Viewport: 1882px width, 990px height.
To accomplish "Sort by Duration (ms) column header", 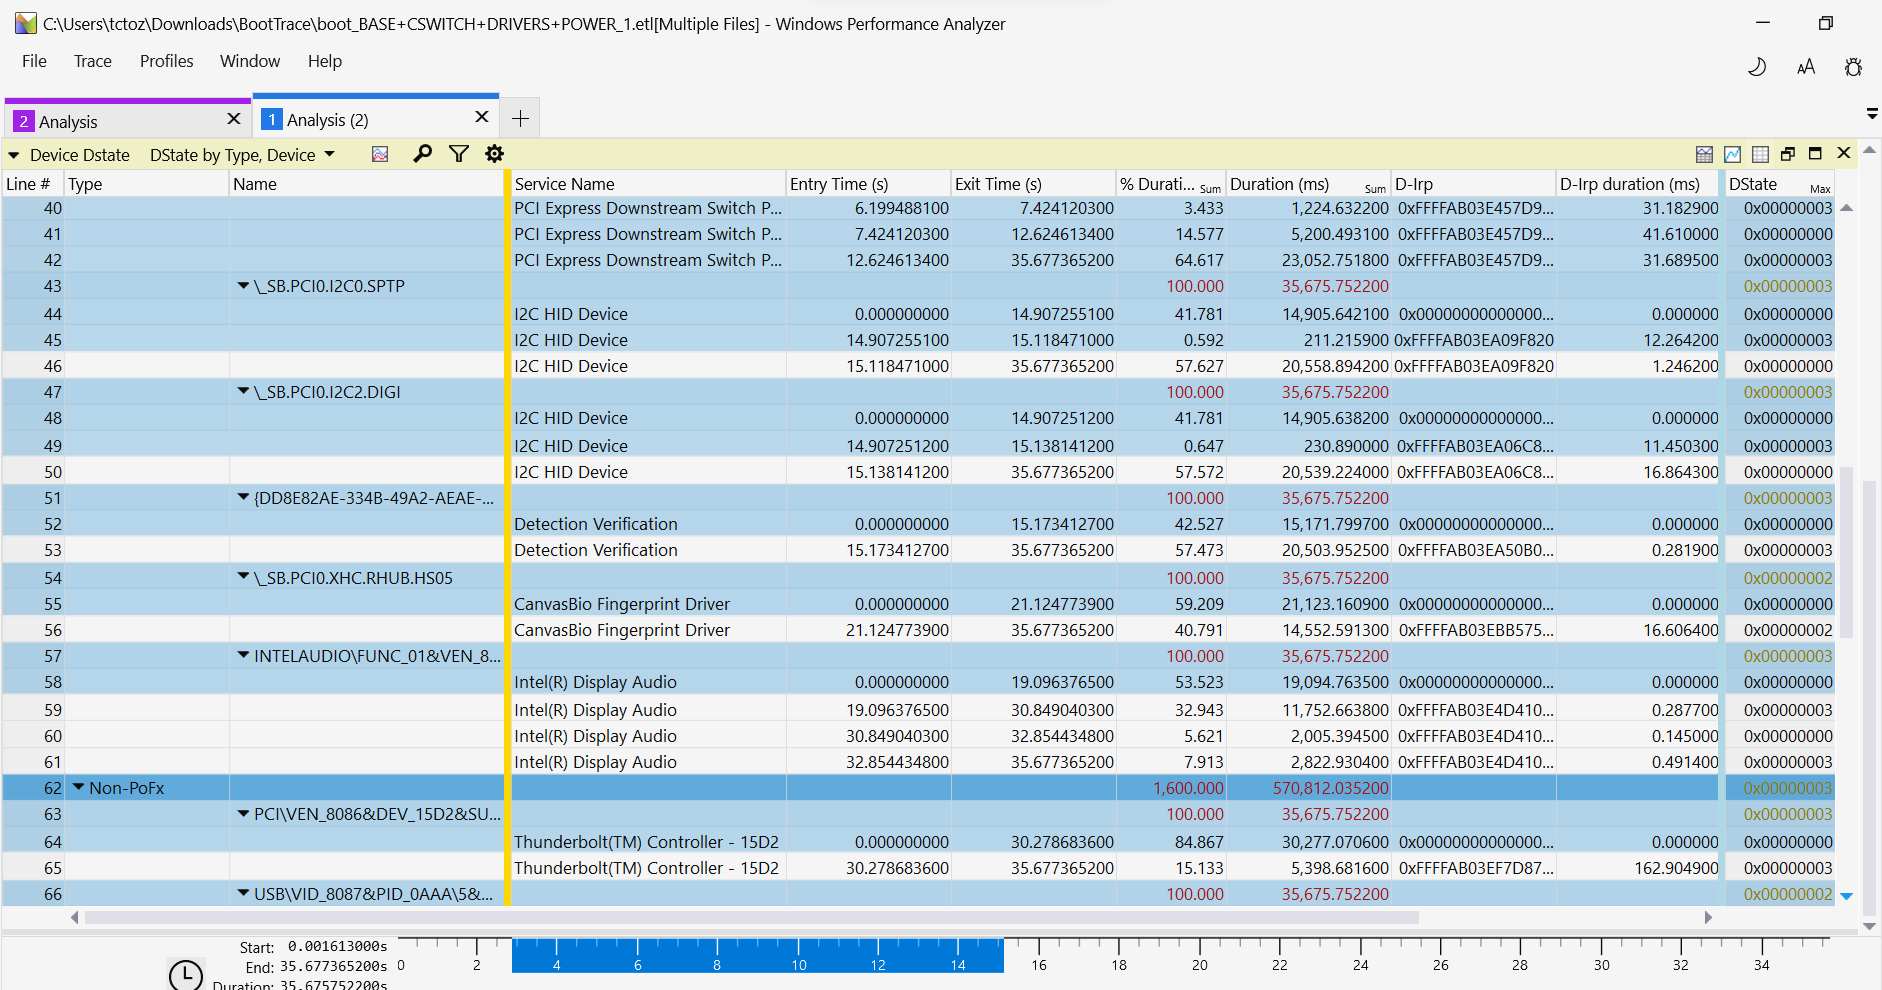I will pyautogui.click(x=1308, y=184).
